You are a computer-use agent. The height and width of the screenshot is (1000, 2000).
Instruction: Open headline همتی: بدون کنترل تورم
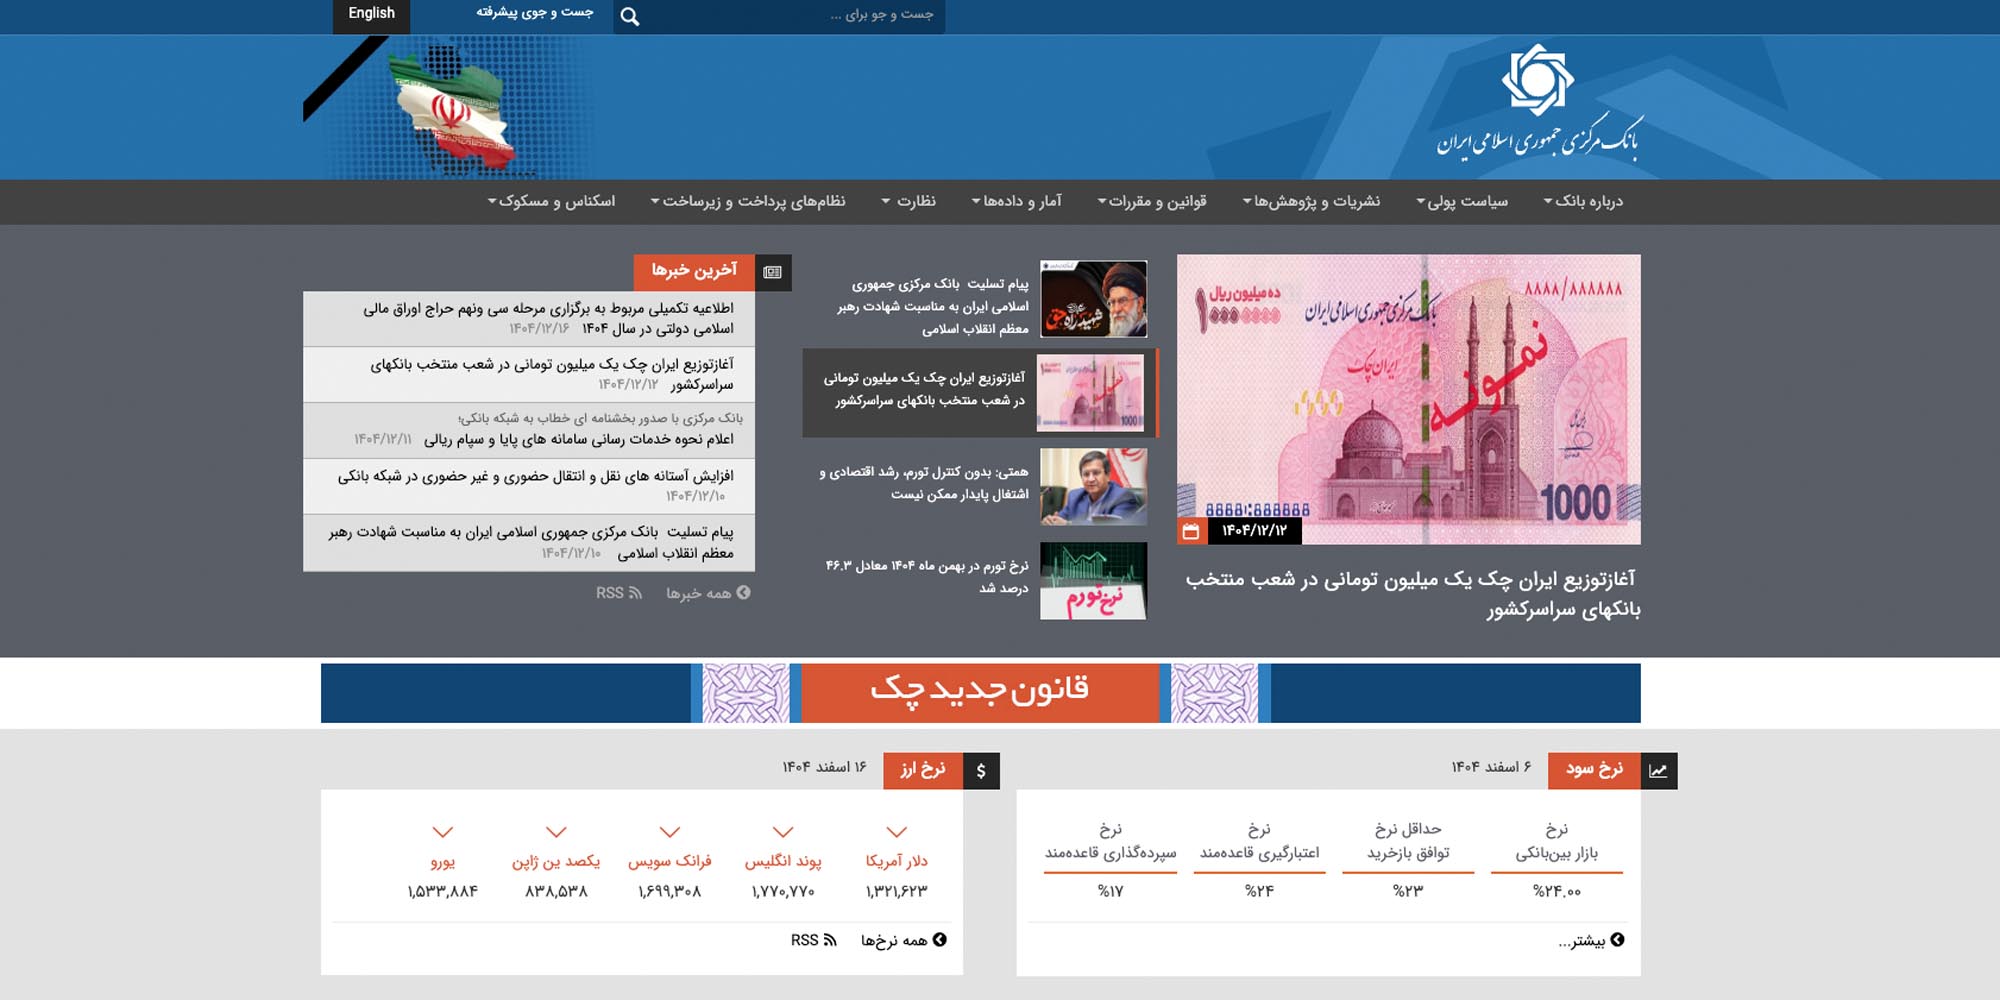pyautogui.click(x=924, y=483)
